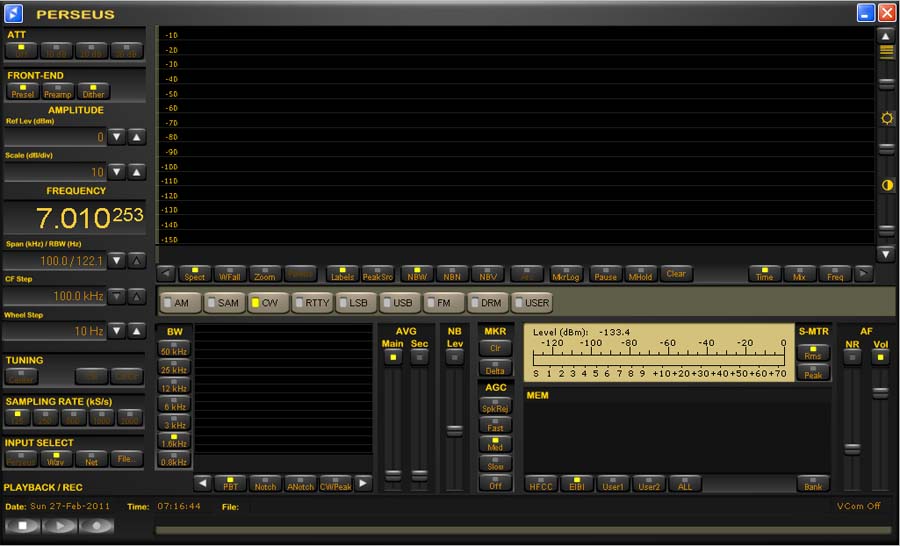Screen dimensions: 900x546
Task: Click the stop playback button
Action: pyautogui.click(x=22, y=525)
